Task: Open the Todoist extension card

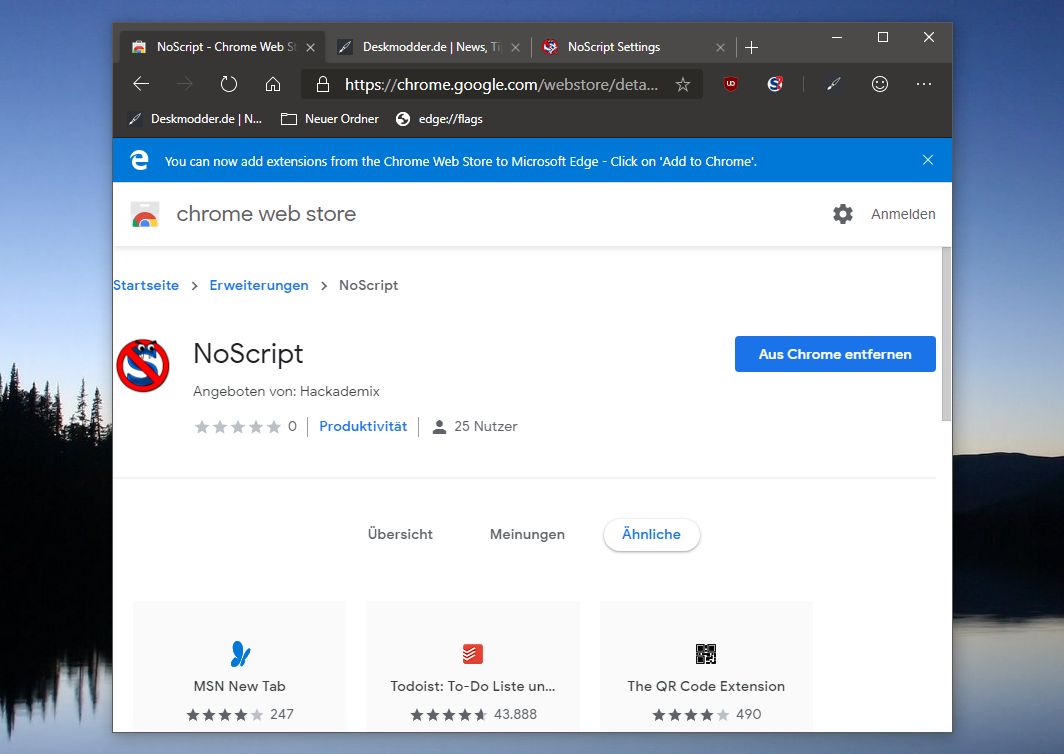Action: pos(473,666)
